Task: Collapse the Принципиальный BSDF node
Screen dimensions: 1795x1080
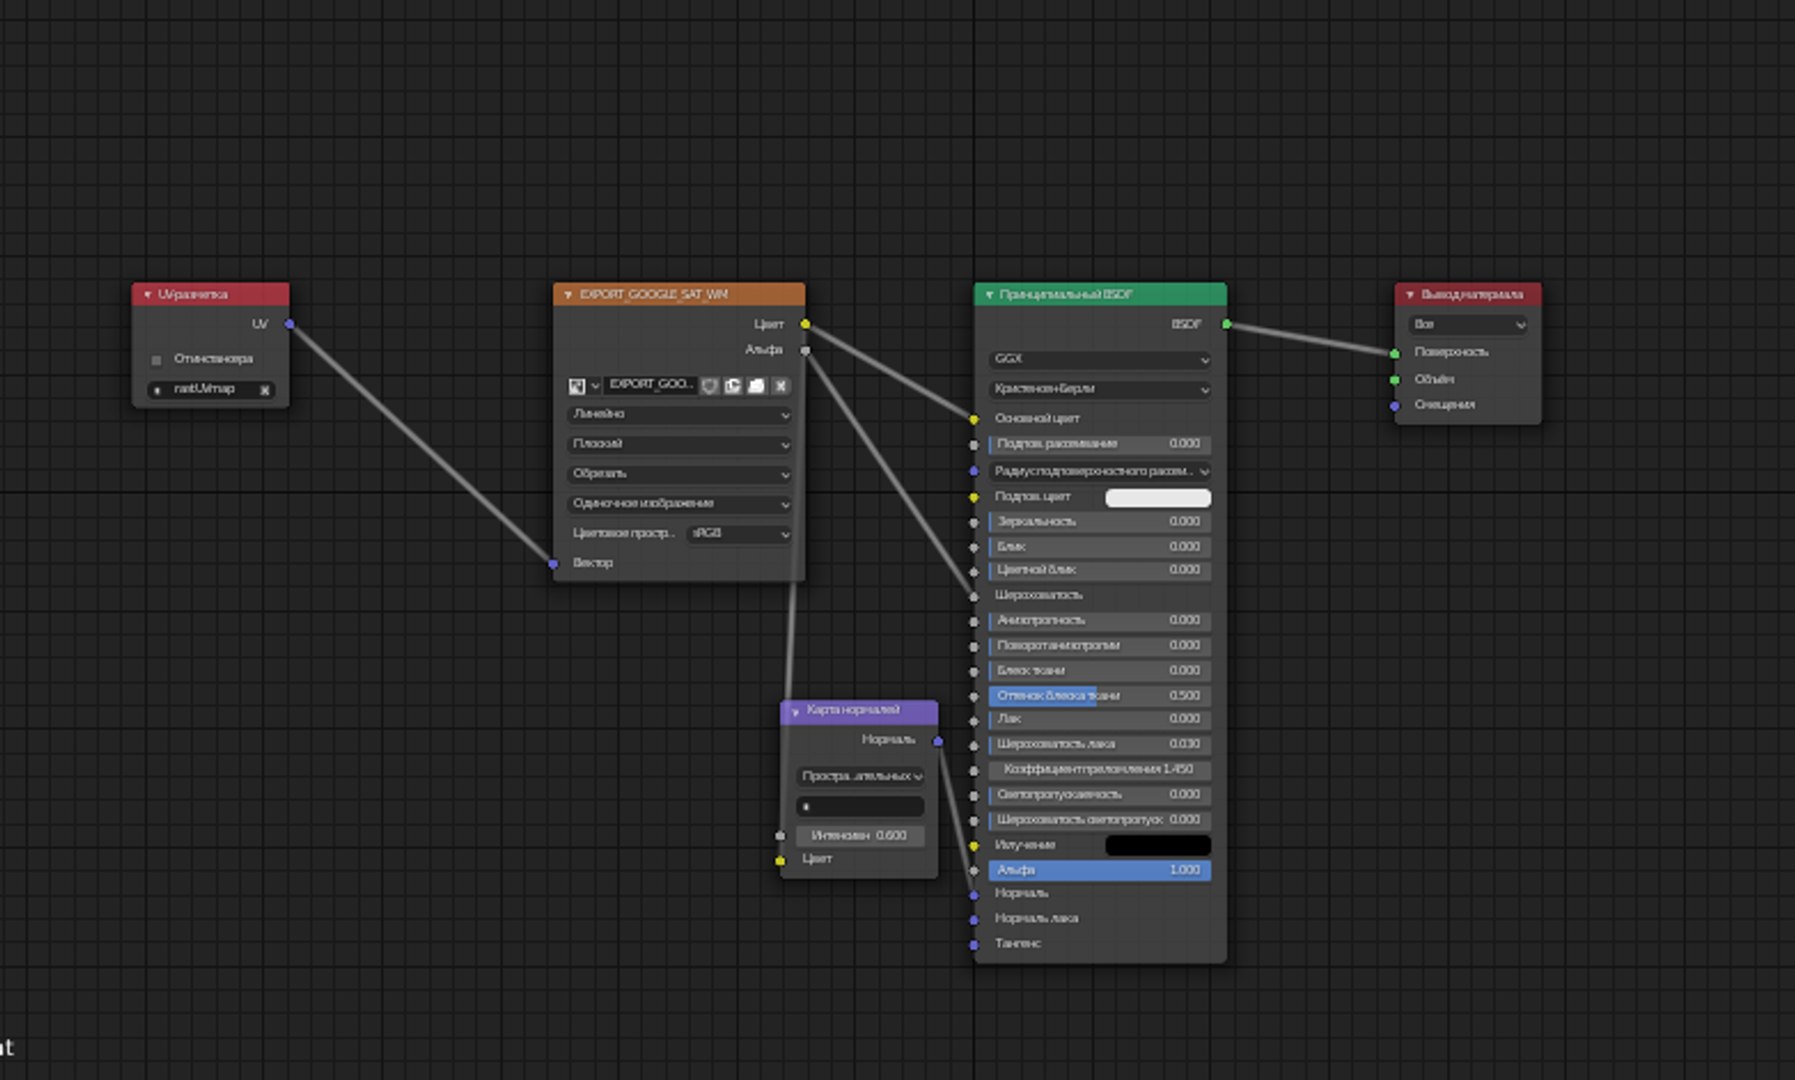Action: pyautogui.click(x=989, y=295)
